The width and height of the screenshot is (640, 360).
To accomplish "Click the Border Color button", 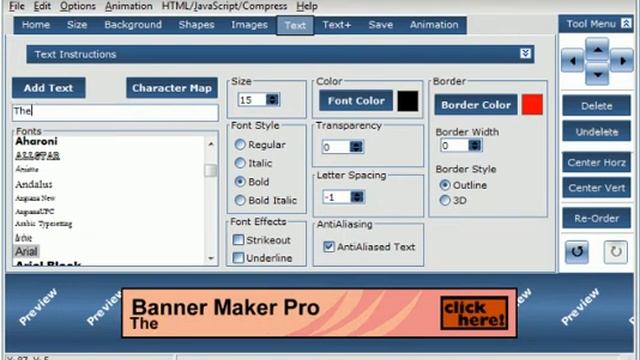I will coord(476,105).
